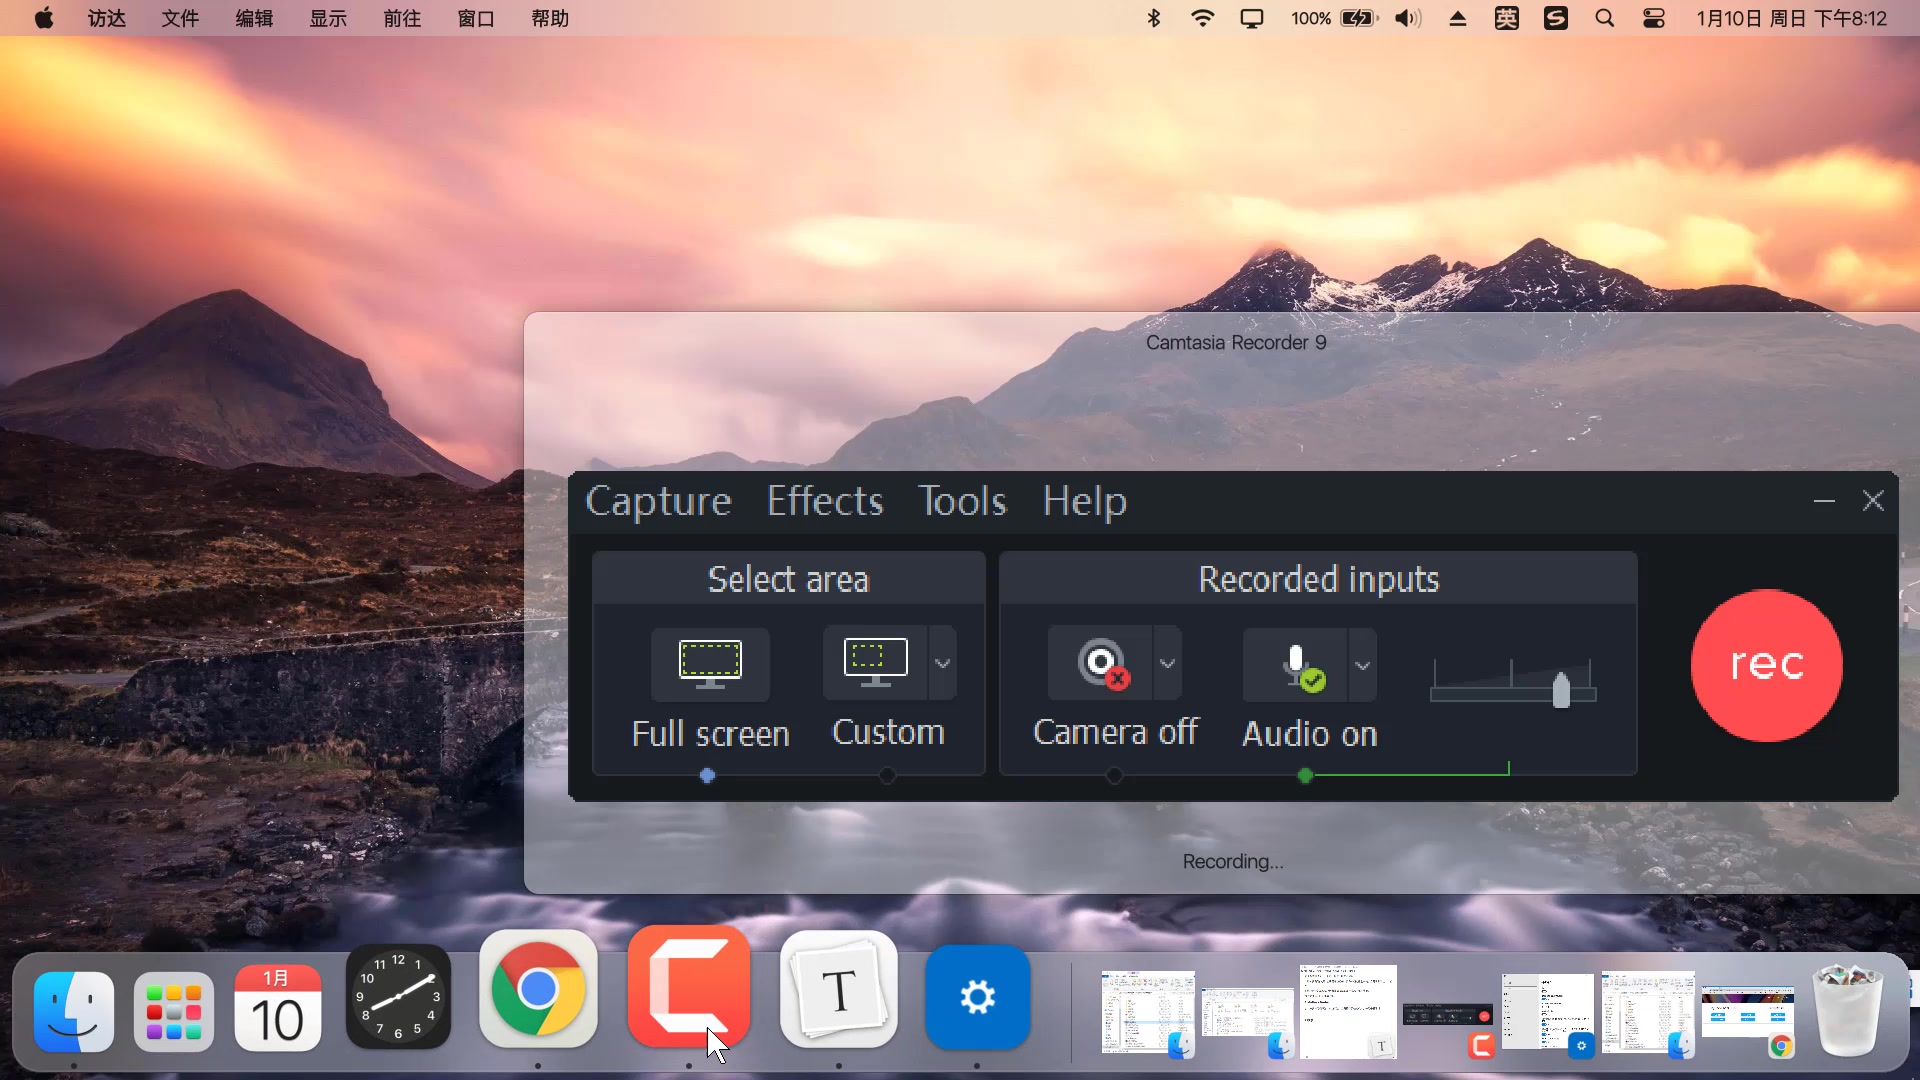Open the camera options dropdown arrow

tap(1167, 664)
